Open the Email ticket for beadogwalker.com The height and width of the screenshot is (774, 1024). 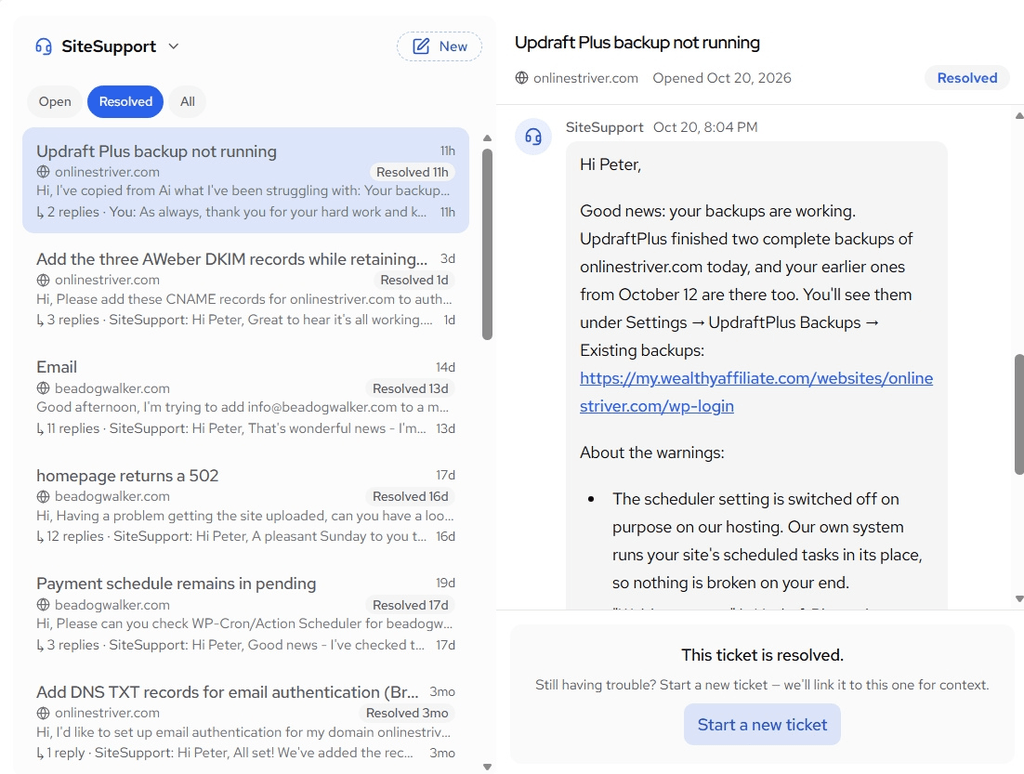click(x=246, y=397)
